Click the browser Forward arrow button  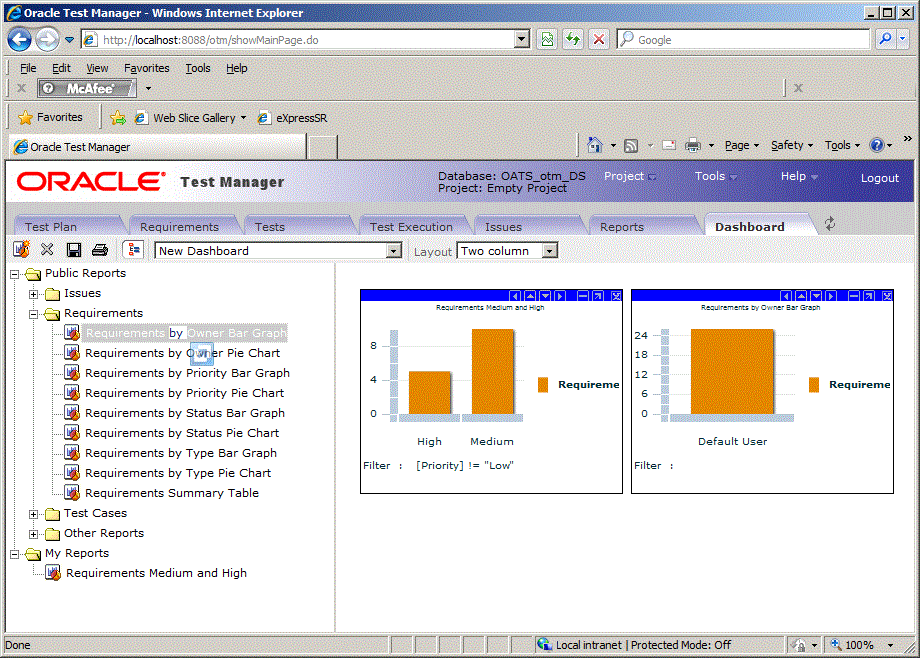(x=46, y=39)
